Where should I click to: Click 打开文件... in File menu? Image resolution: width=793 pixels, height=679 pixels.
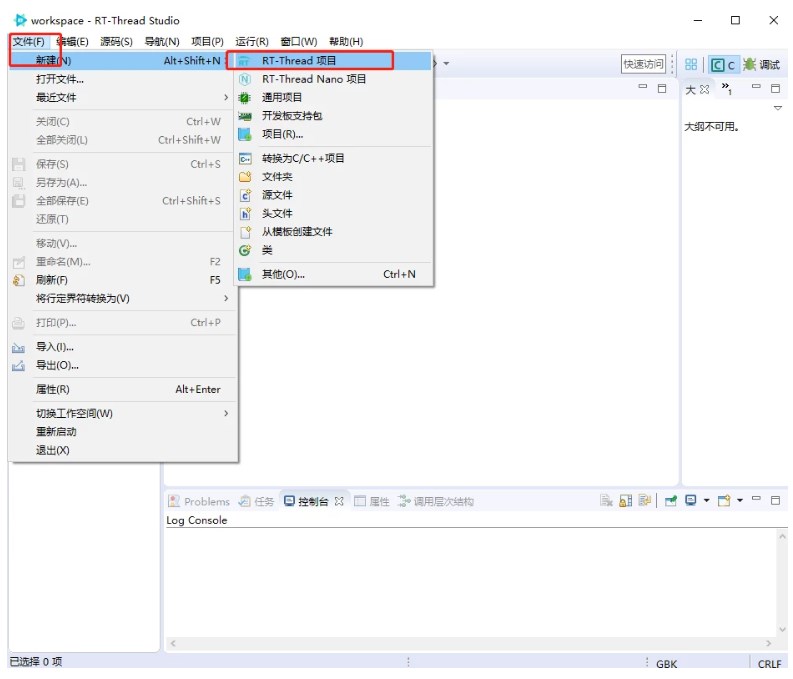123,79
